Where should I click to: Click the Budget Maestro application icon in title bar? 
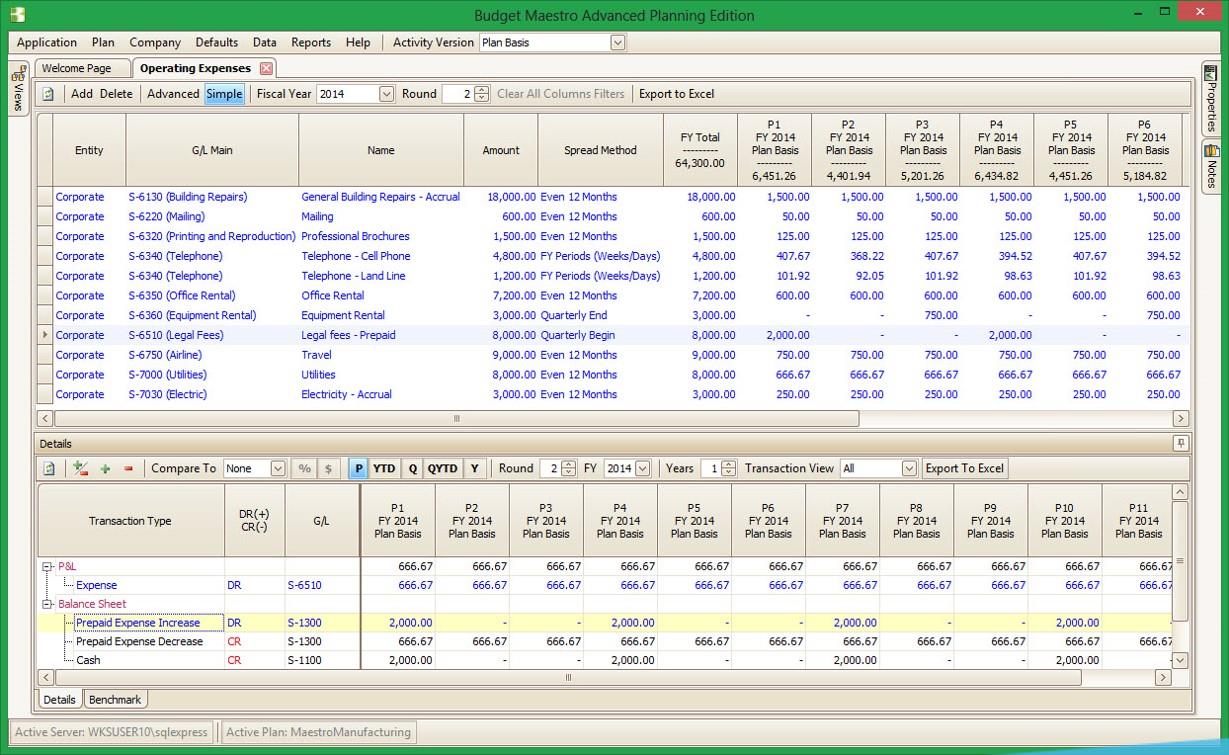tap(16, 14)
